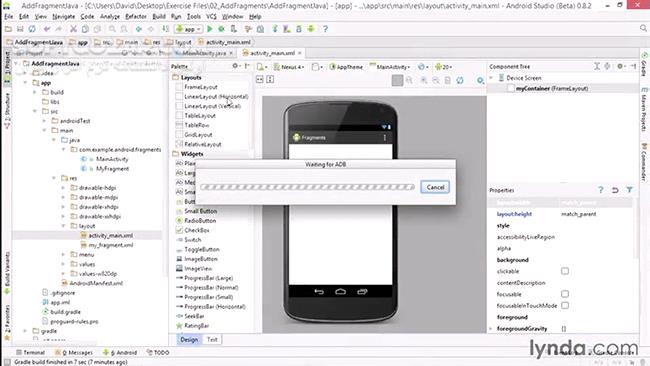Switch to the Text editor tab
The width and height of the screenshot is (650, 366).
tap(212, 339)
